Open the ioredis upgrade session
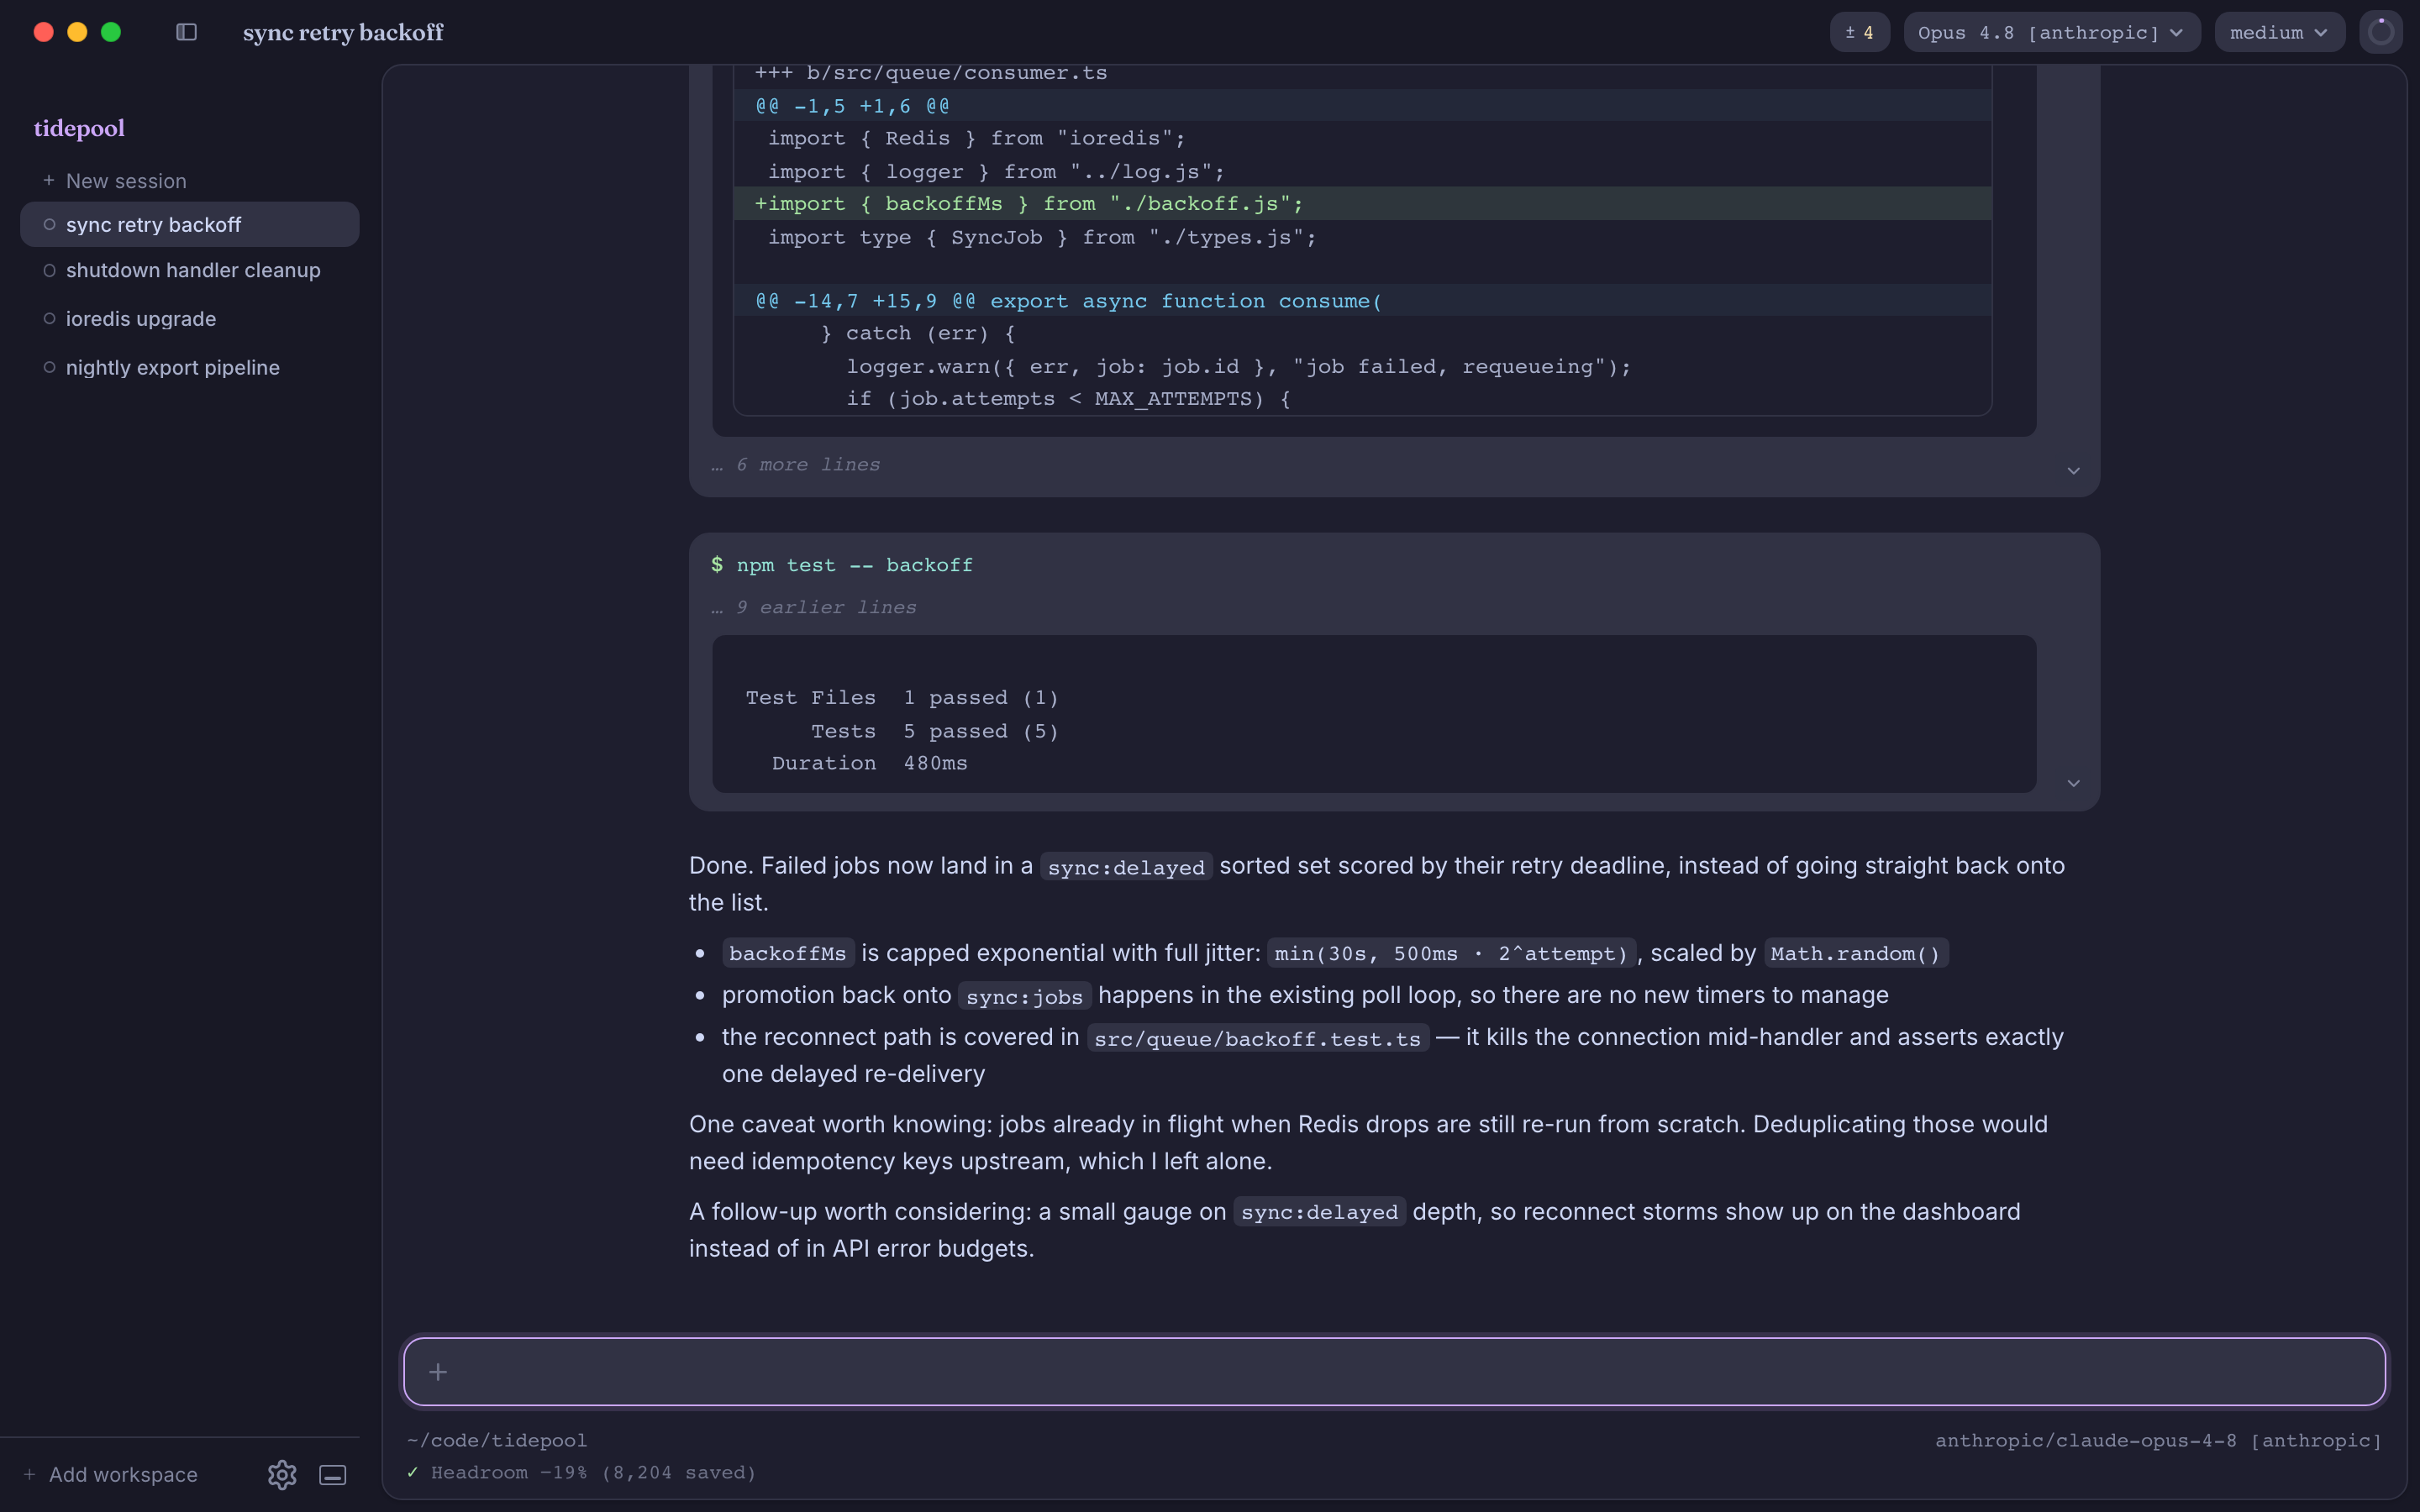The image size is (2420, 1512). pos(190,319)
